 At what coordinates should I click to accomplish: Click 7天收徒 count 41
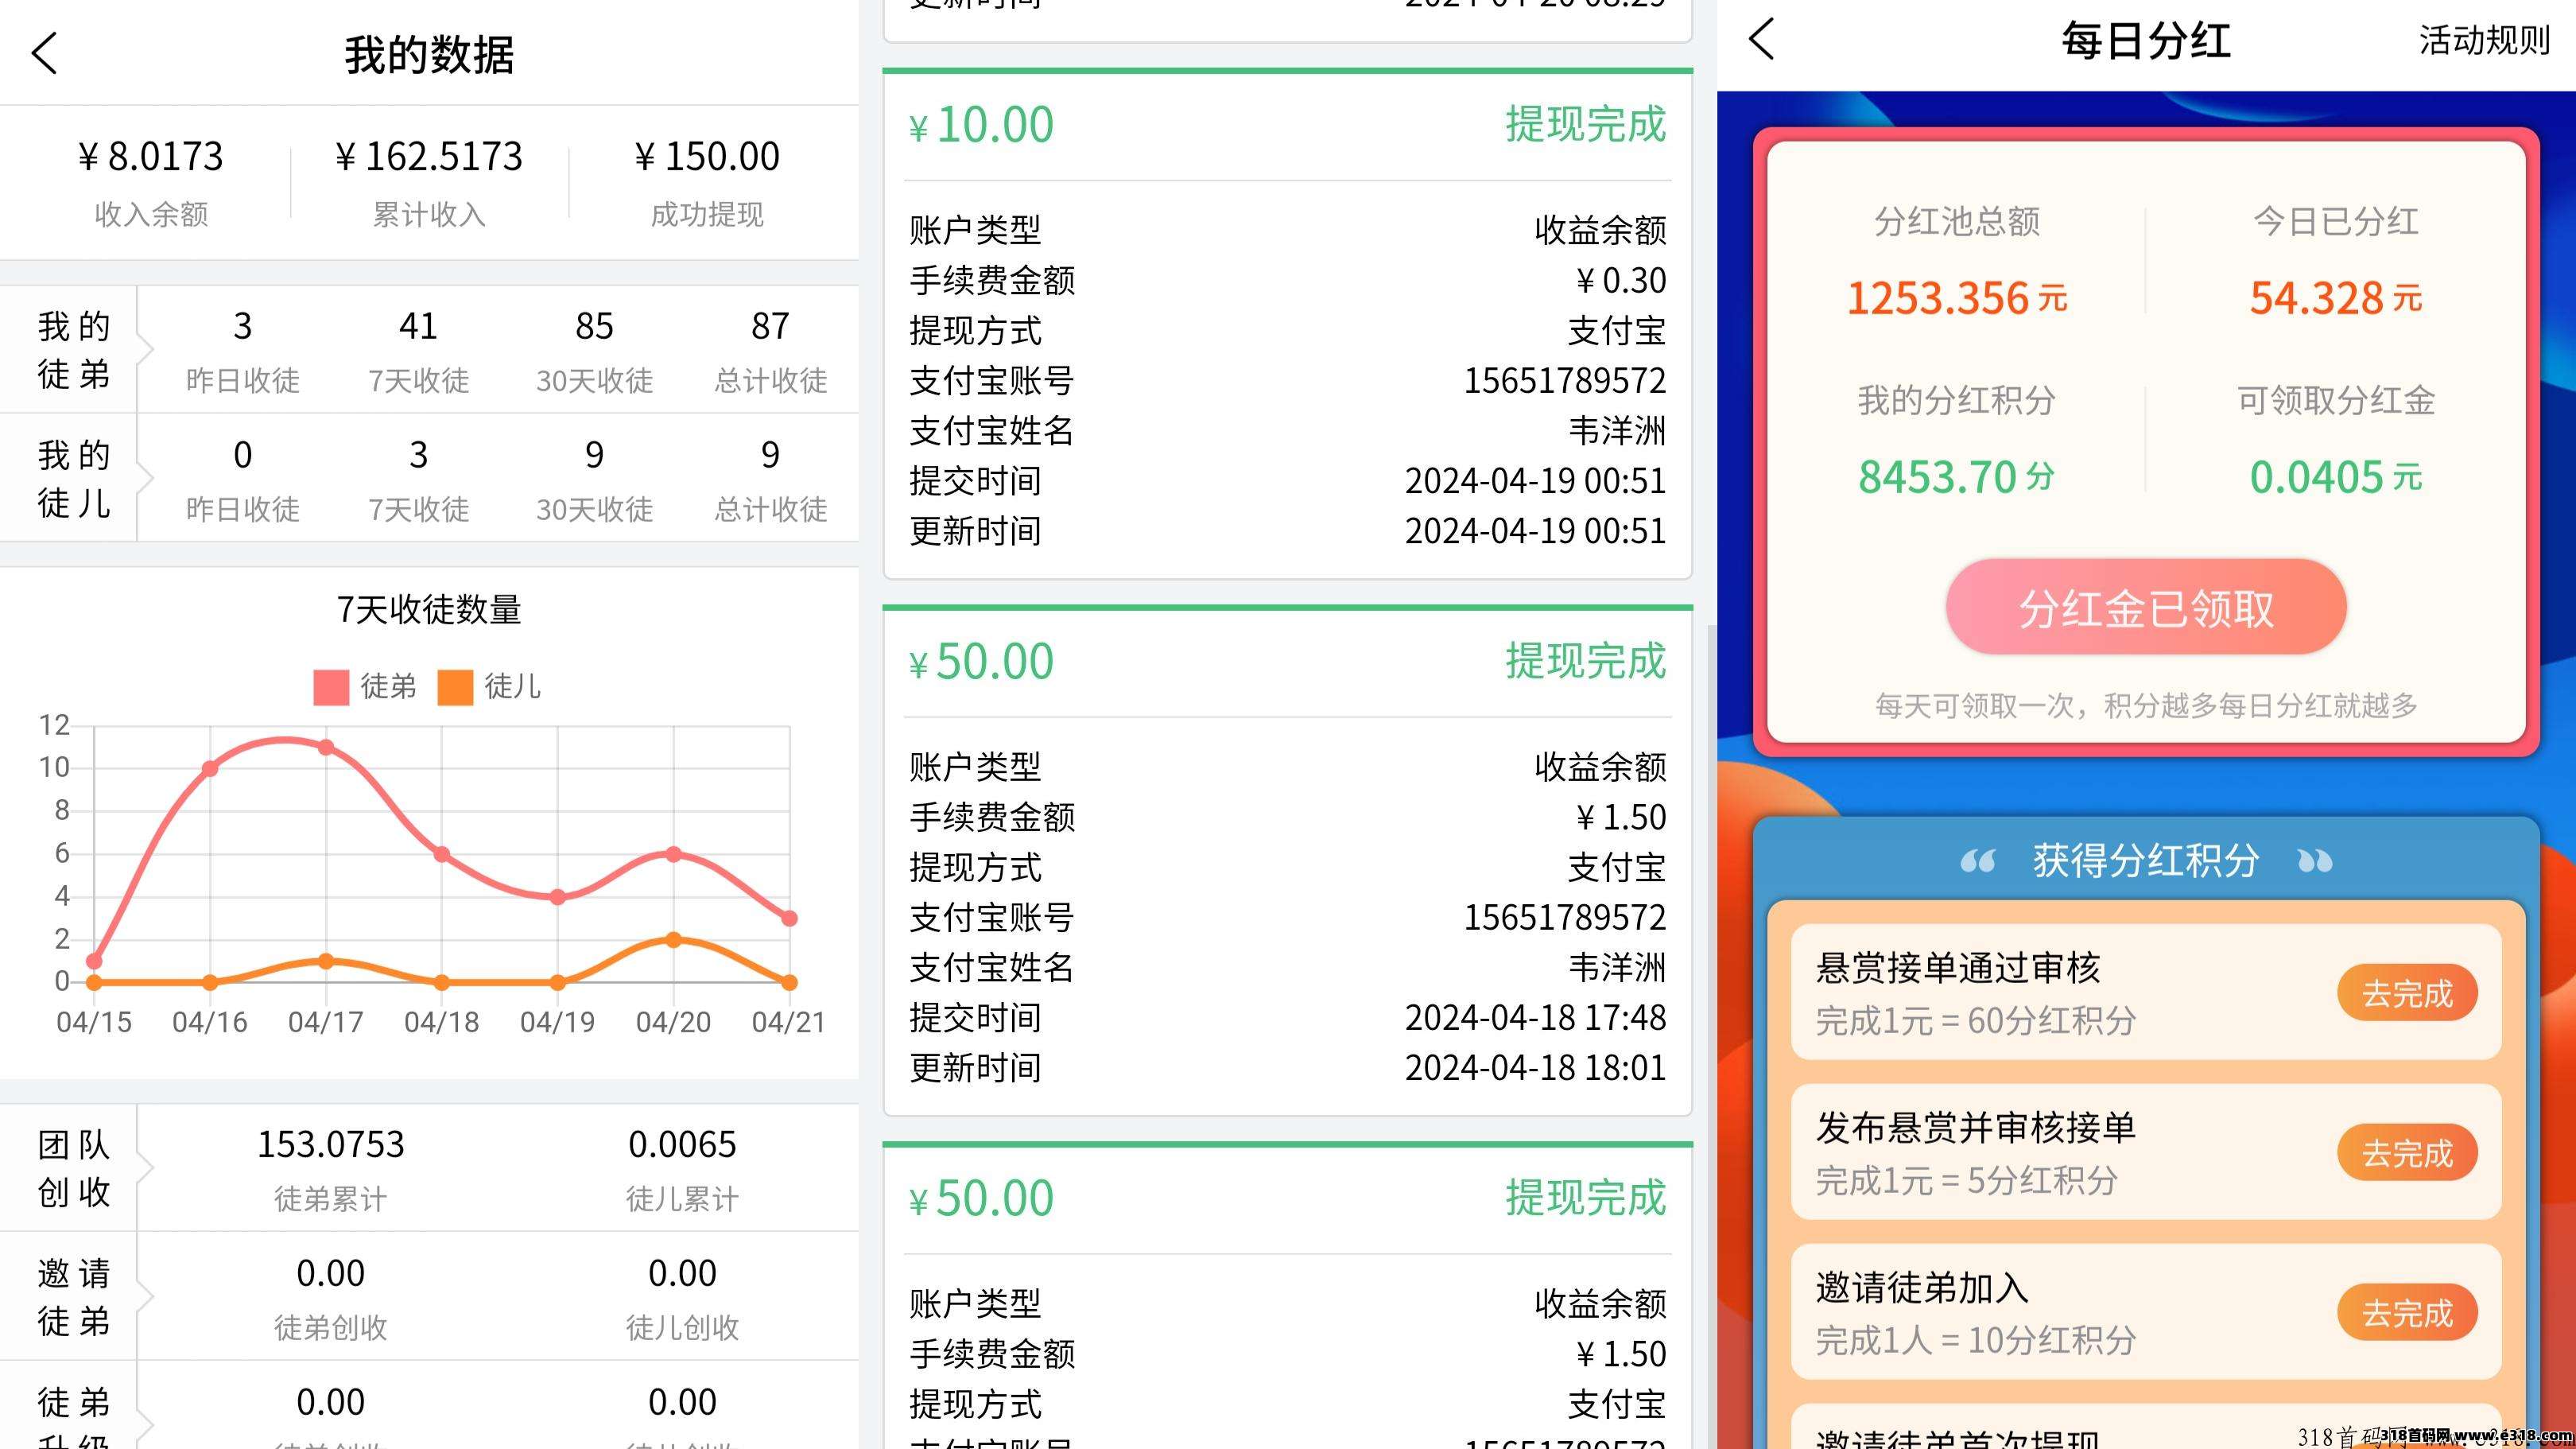pyautogui.click(x=418, y=326)
